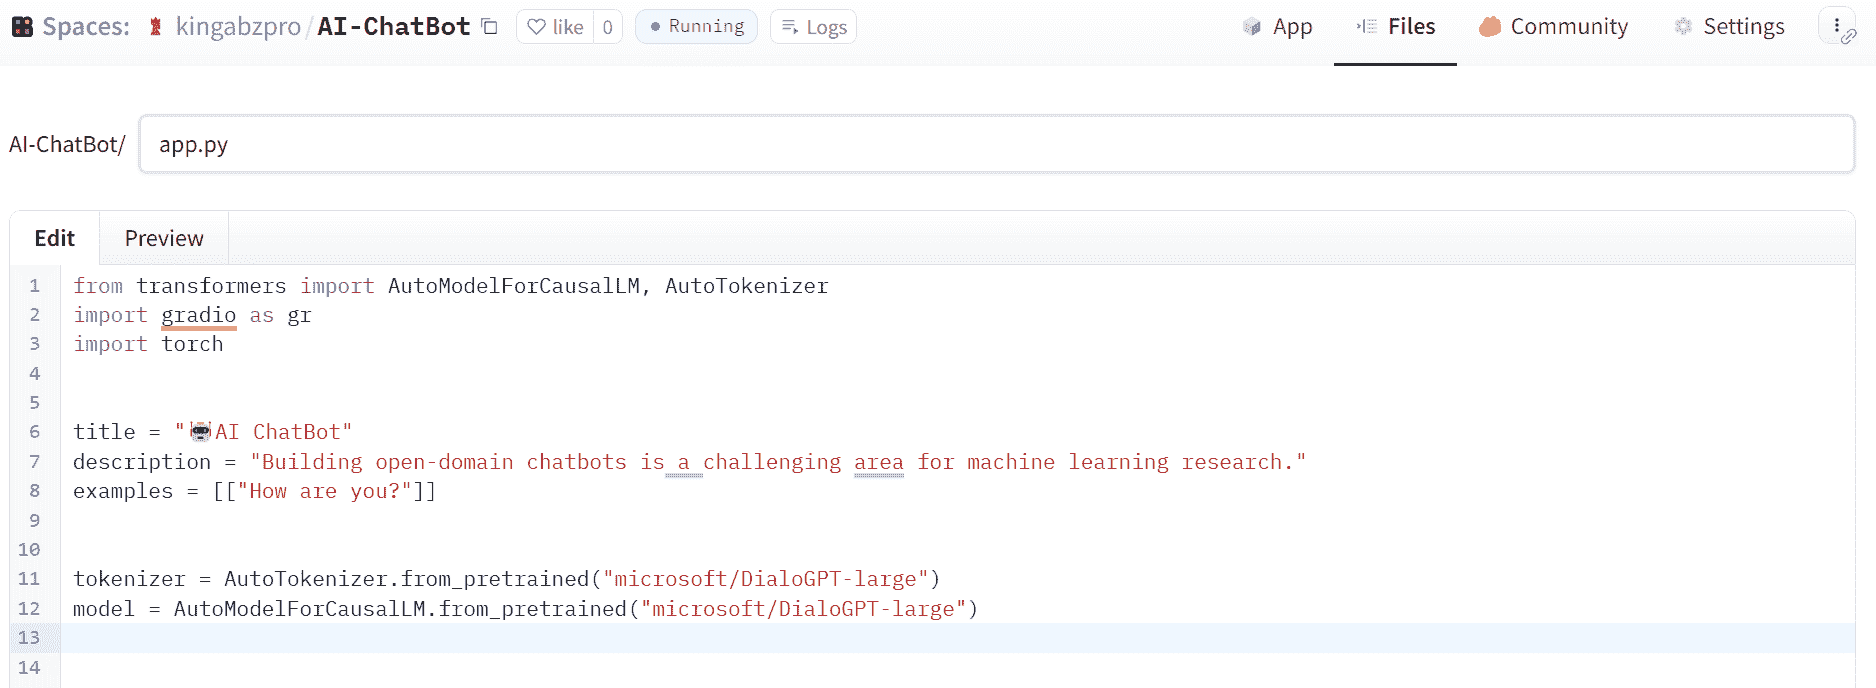Click the link icon at the top right
Viewport: 1876px width, 688px height.
coord(1849,37)
